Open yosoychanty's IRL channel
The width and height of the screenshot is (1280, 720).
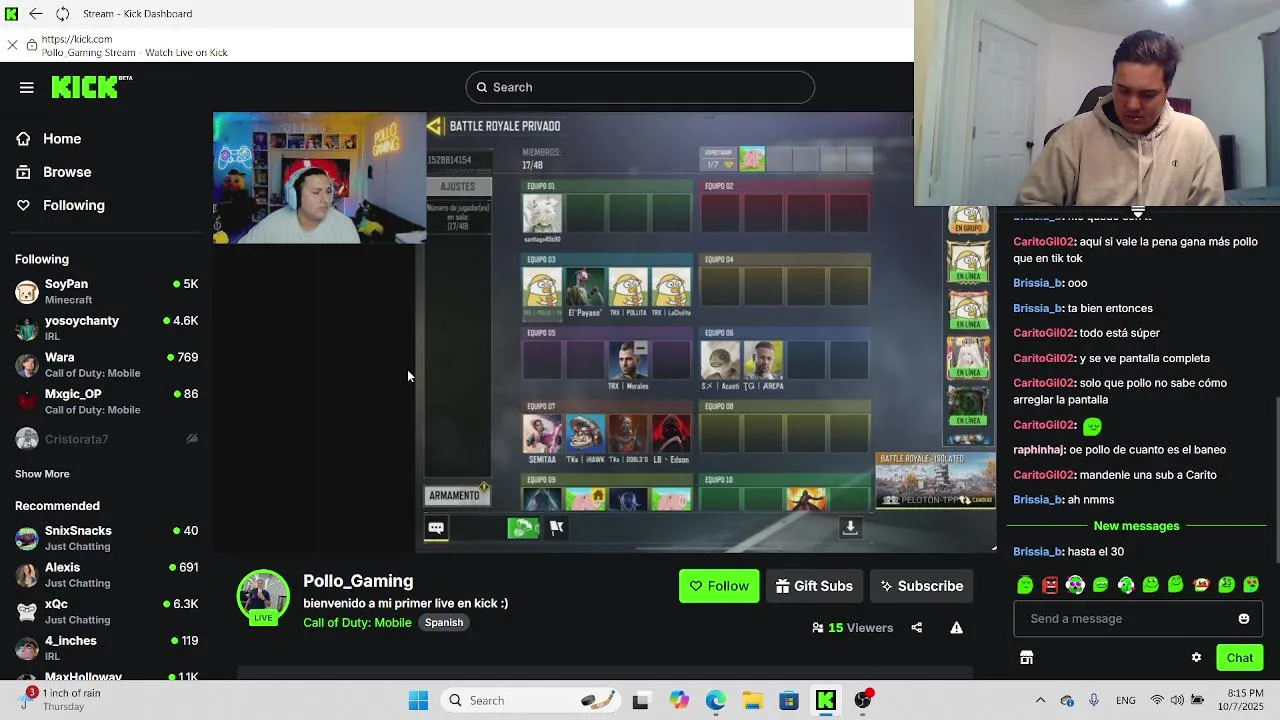coord(107,329)
